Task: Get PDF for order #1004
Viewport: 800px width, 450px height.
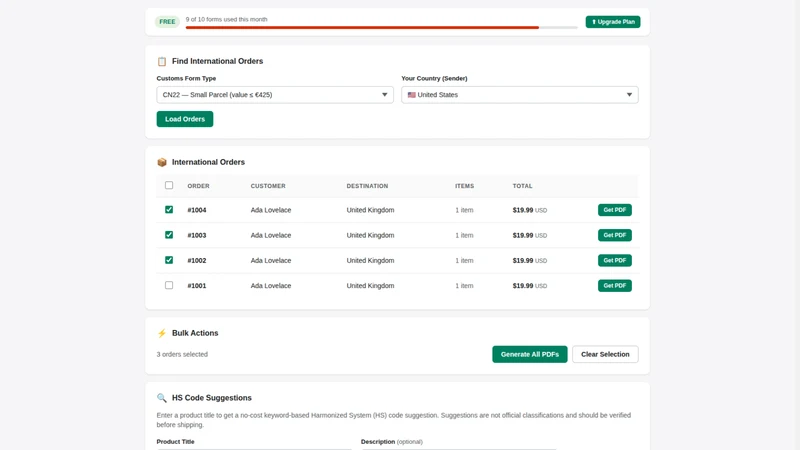Action: pyautogui.click(x=615, y=210)
